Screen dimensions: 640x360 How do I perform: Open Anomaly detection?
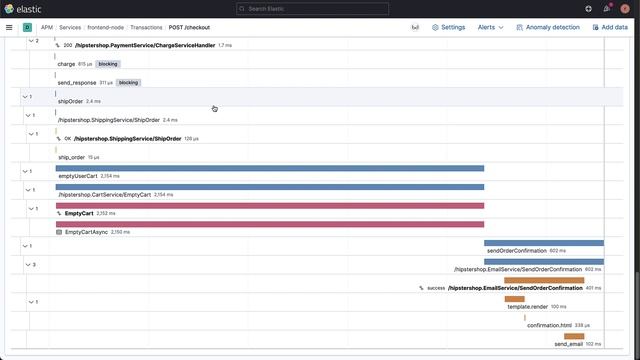click(x=553, y=27)
